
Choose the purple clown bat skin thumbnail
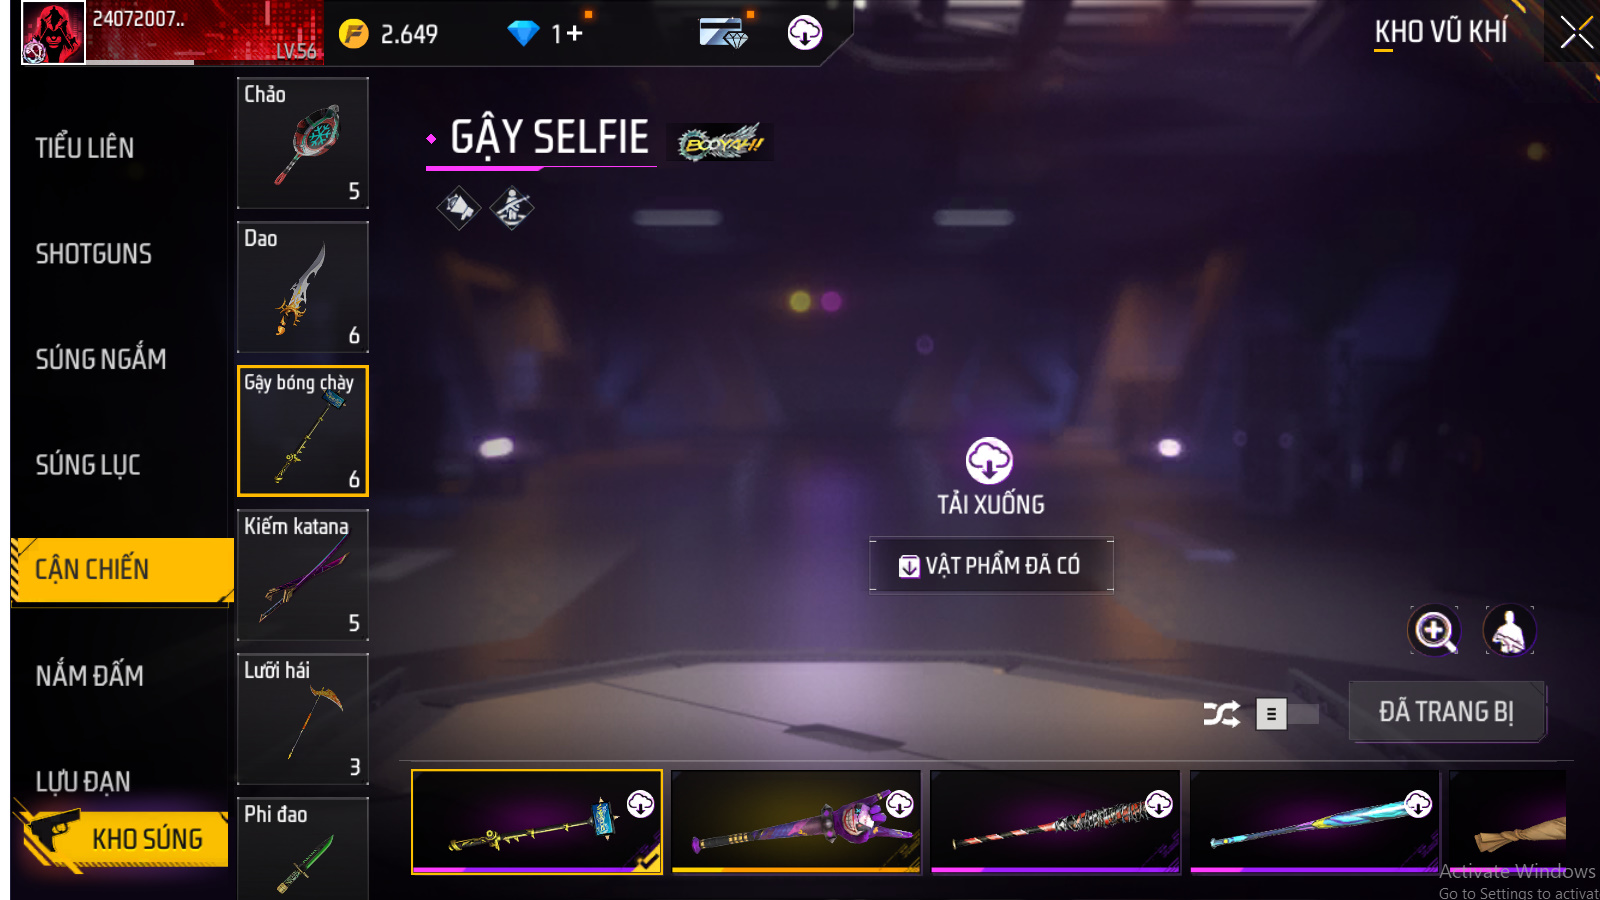[x=796, y=822]
